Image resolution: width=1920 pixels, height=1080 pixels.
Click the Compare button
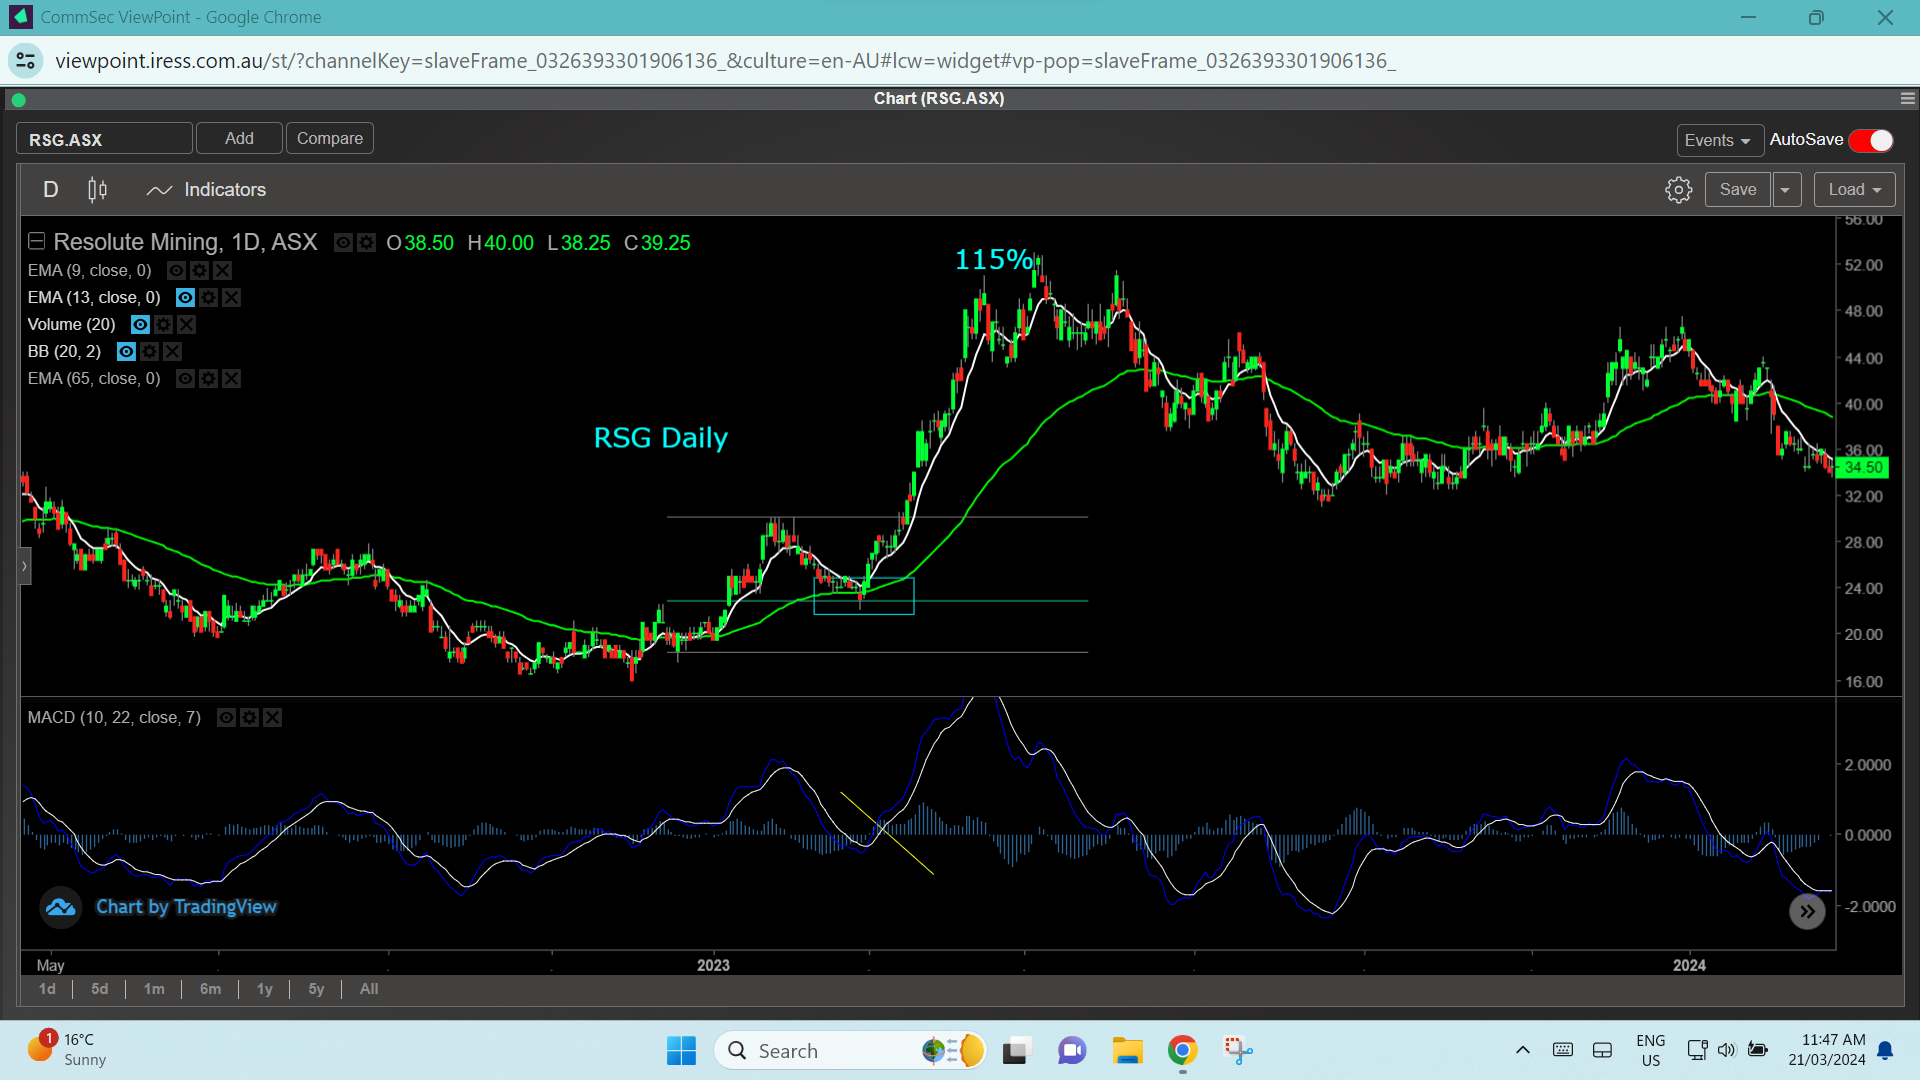click(330, 139)
